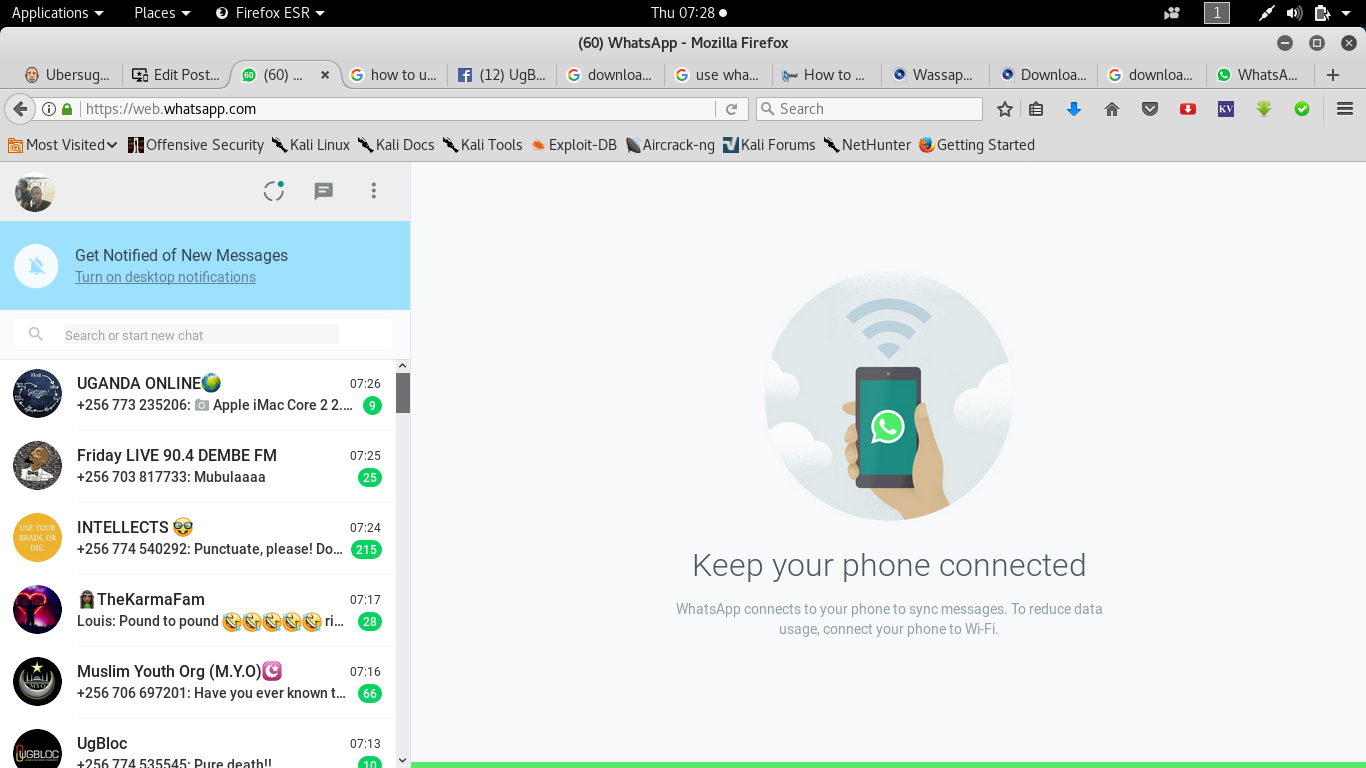
Task: Reload the page with the refresh icon
Action: [x=731, y=109]
